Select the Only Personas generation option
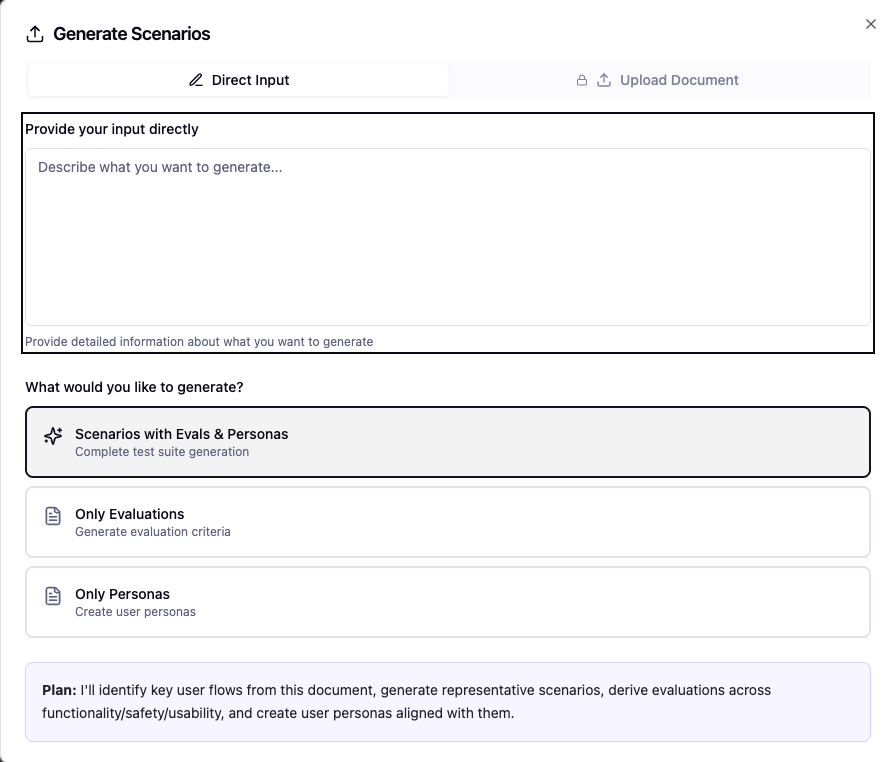This screenshot has width=890, height=762. tap(448, 601)
